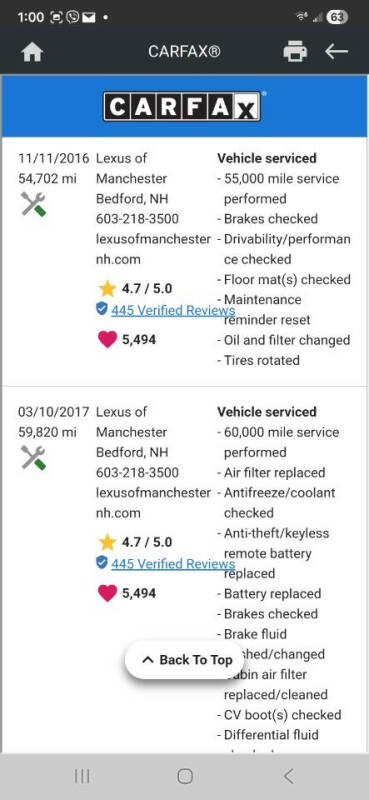The image size is (369, 800).
Task: Tap the Home icon in the header
Action: click(32, 52)
